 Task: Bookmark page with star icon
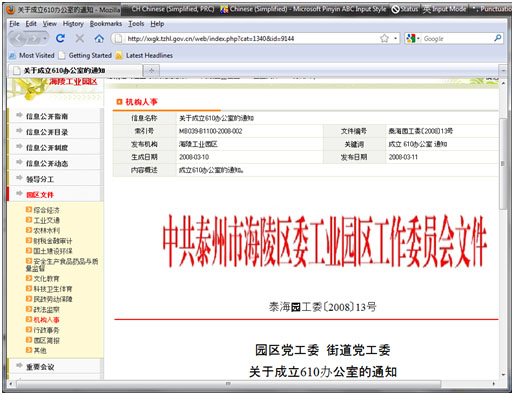pyautogui.click(x=384, y=38)
